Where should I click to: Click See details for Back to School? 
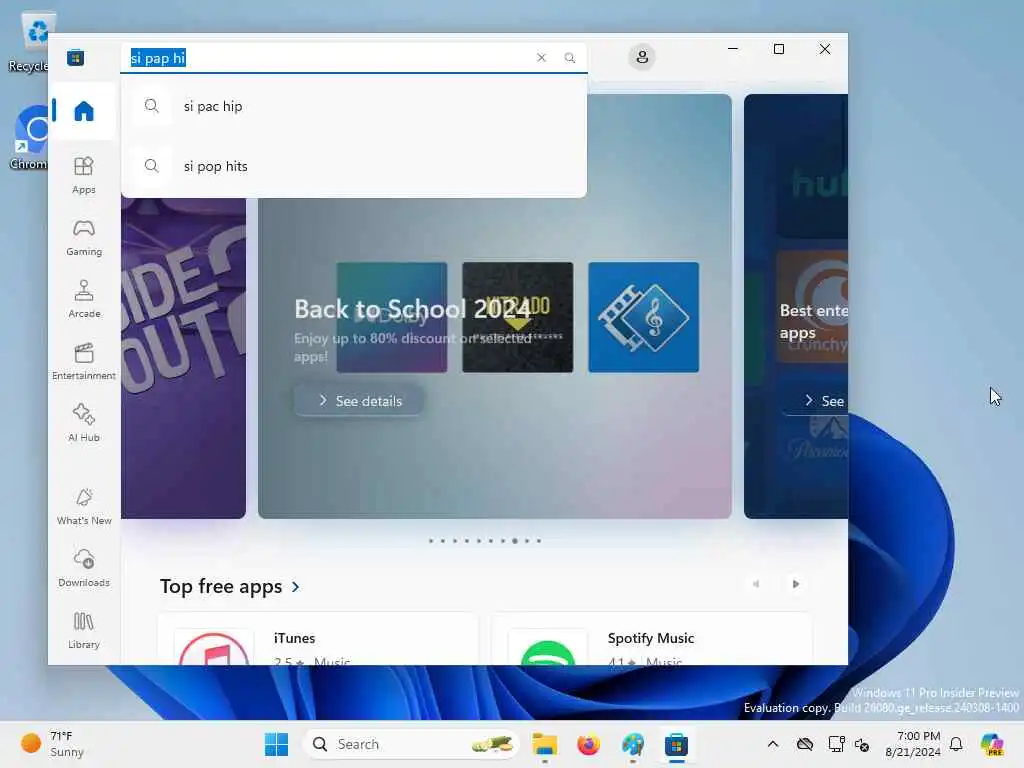pos(359,400)
